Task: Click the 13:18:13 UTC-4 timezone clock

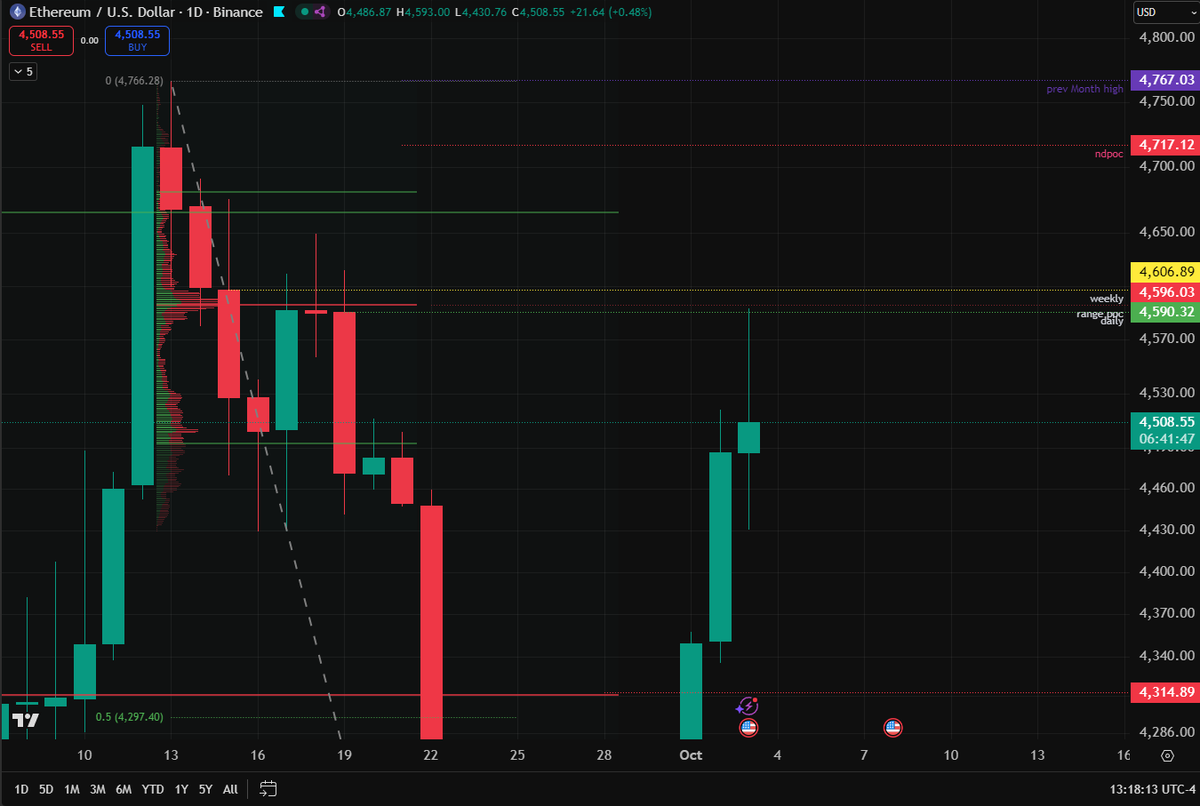Action: coord(1152,789)
